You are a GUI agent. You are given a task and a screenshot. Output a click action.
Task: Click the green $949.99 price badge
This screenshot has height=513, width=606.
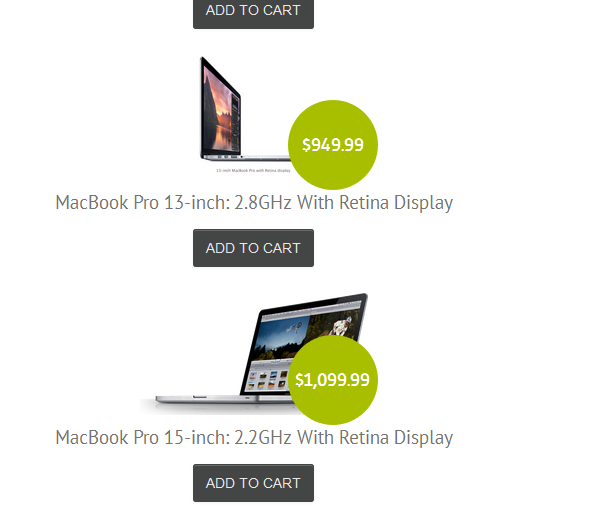click(333, 145)
